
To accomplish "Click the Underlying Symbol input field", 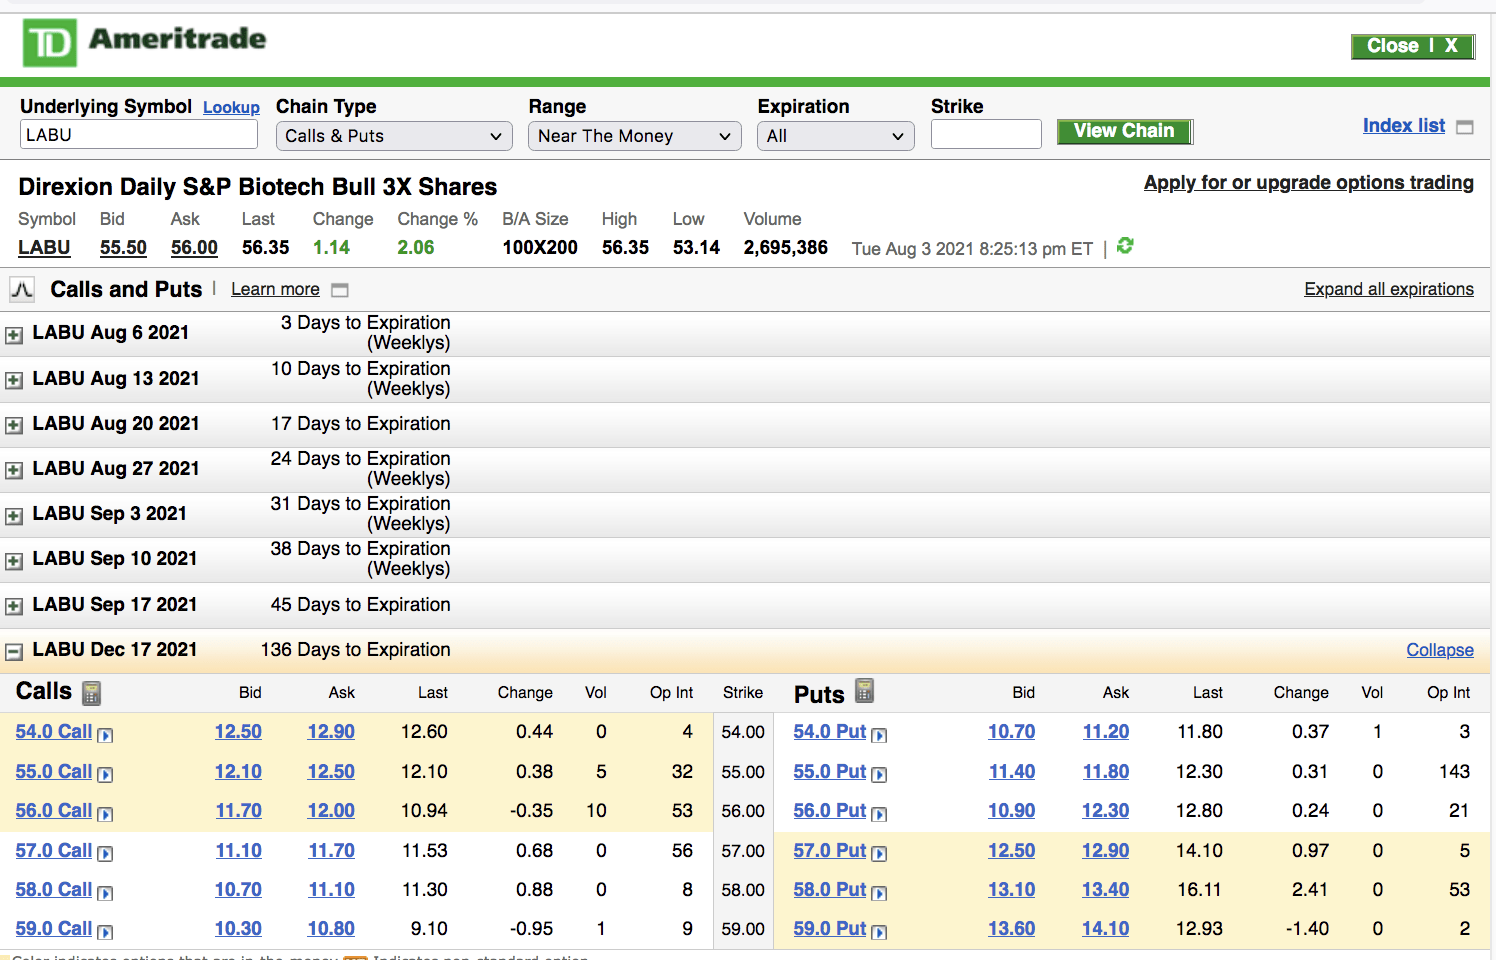I will [139, 135].
